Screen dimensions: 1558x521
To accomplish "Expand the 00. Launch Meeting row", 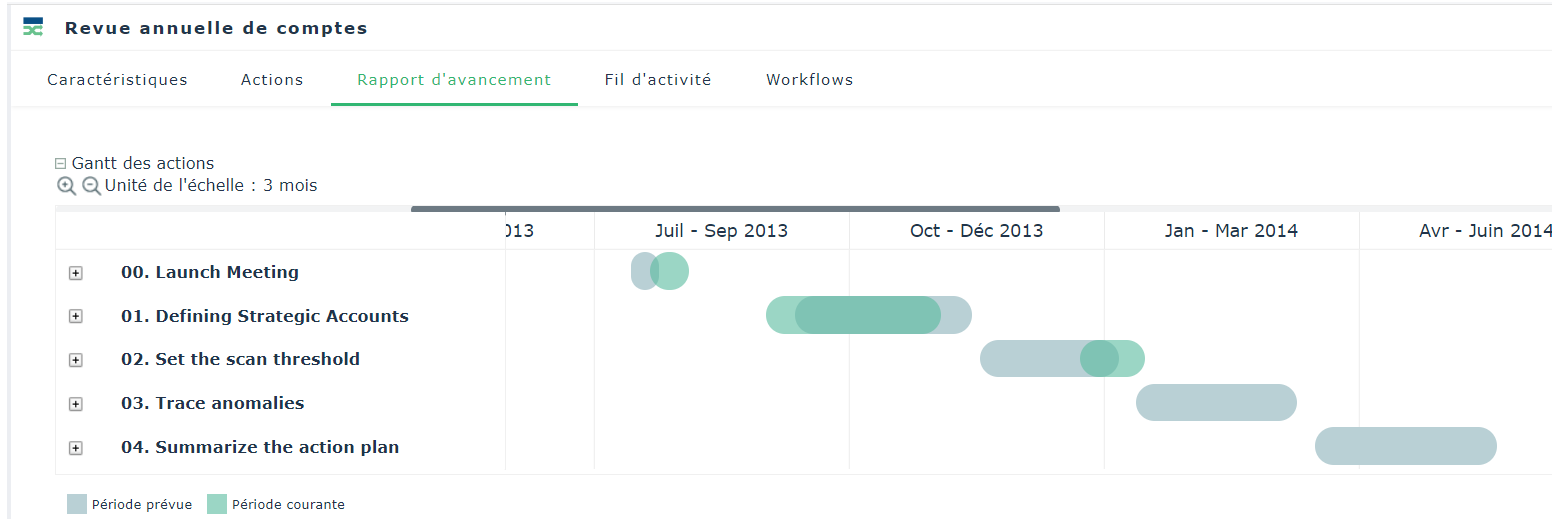I will [75, 273].
